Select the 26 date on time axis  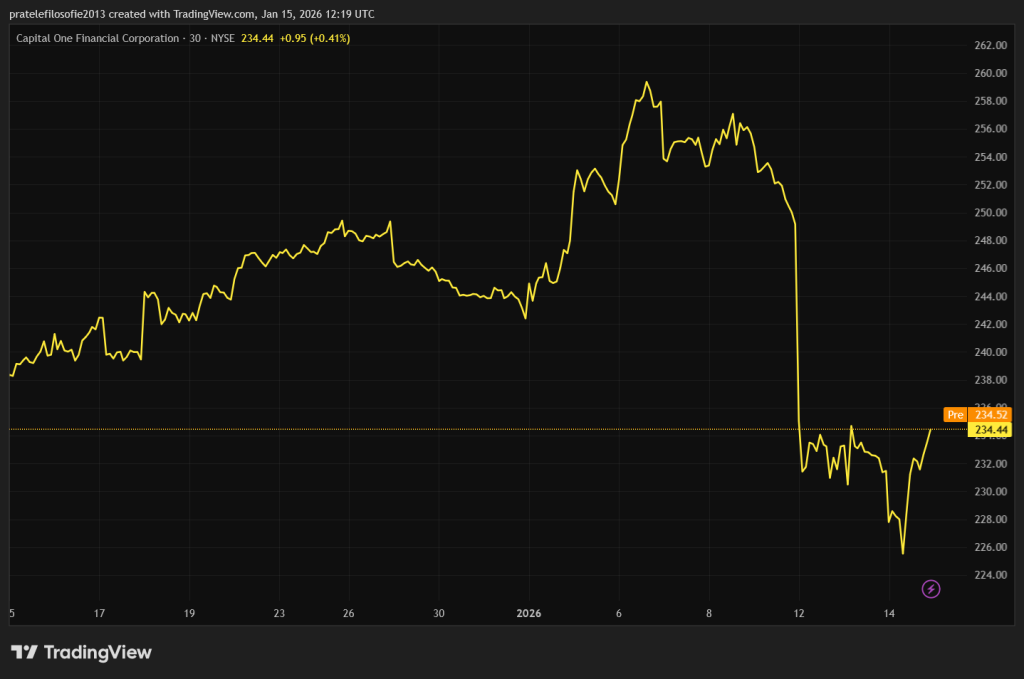coord(348,613)
